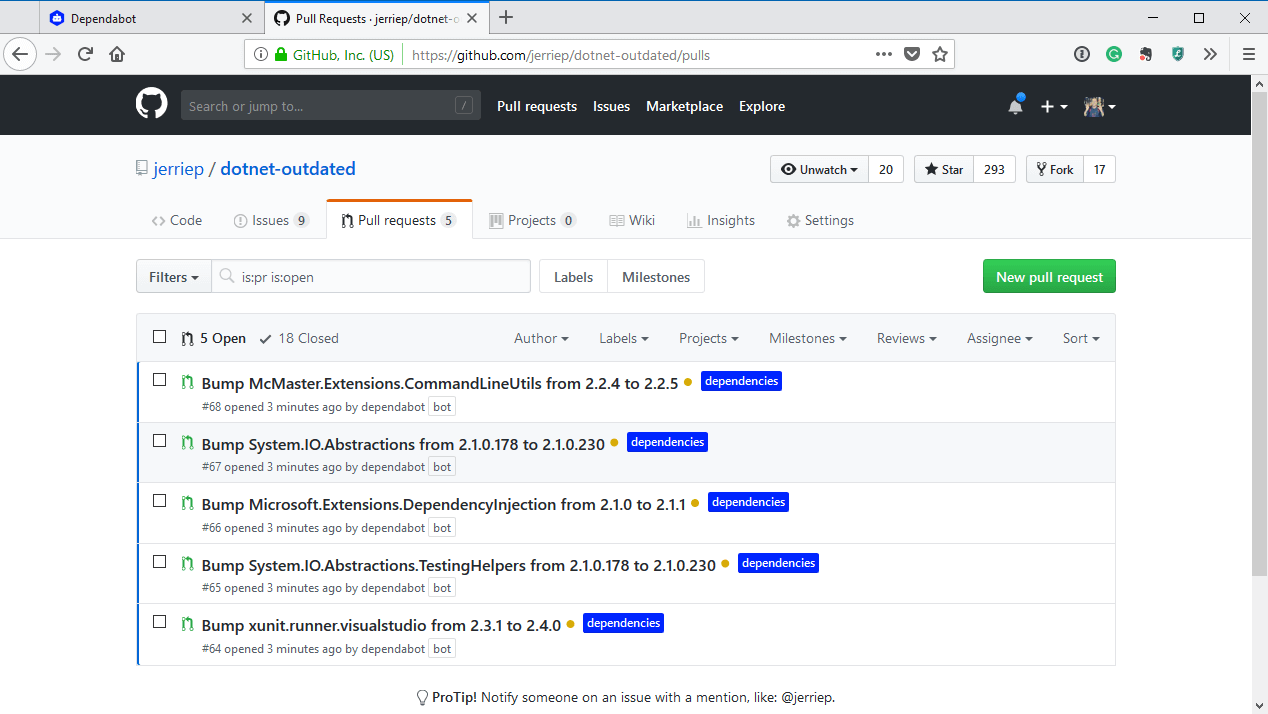Click the Pocket save icon

click(x=912, y=54)
